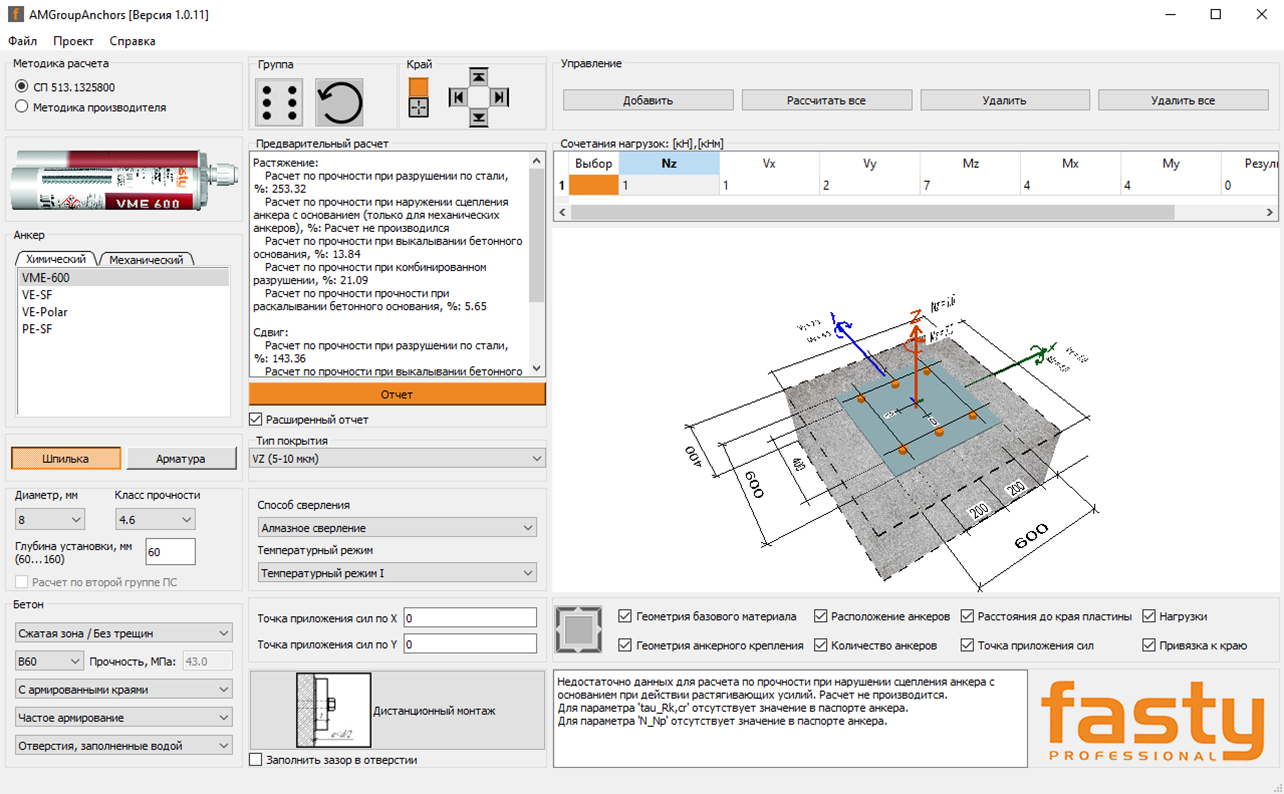Open the Тип покрытия dropdown
The image size is (1284, 794).
click(397, 459)
